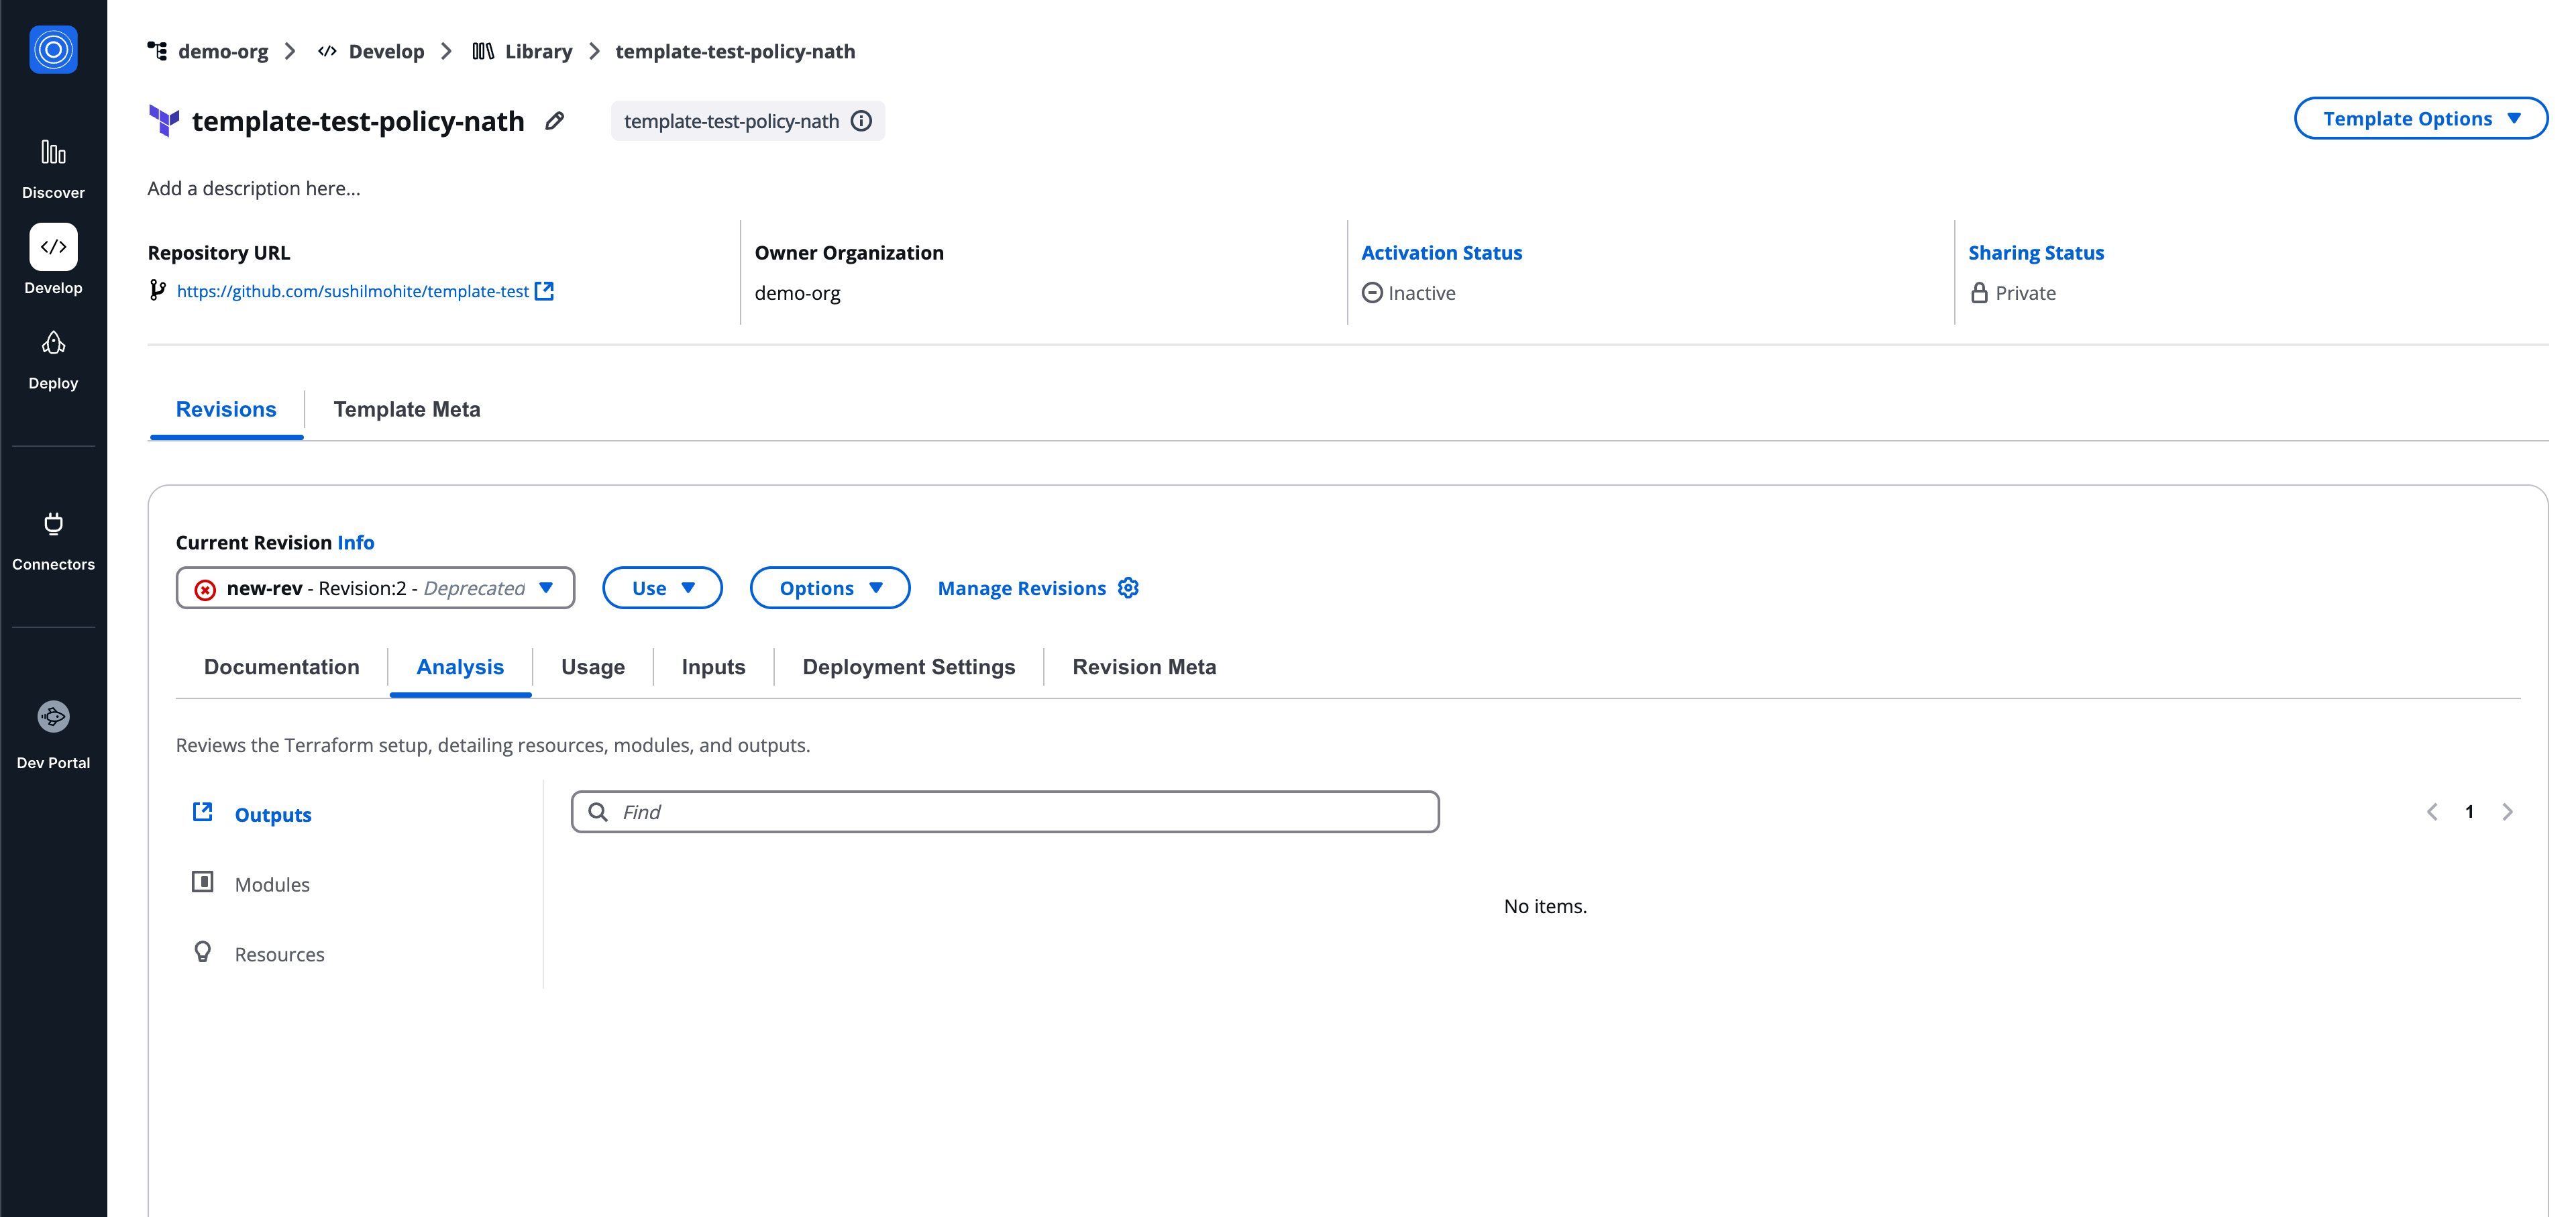
Task: Click the pencil edit icon beside template name
Action: point(555,121)
